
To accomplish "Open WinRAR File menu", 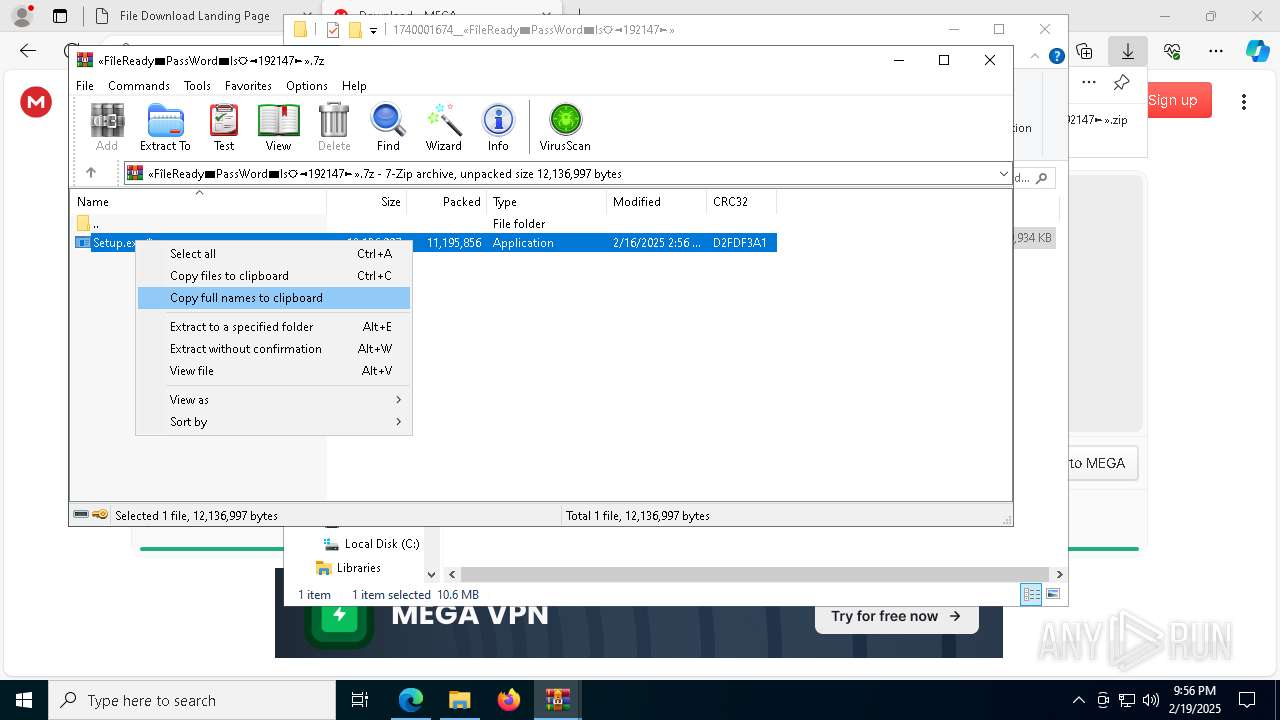I will click(85, 86).
